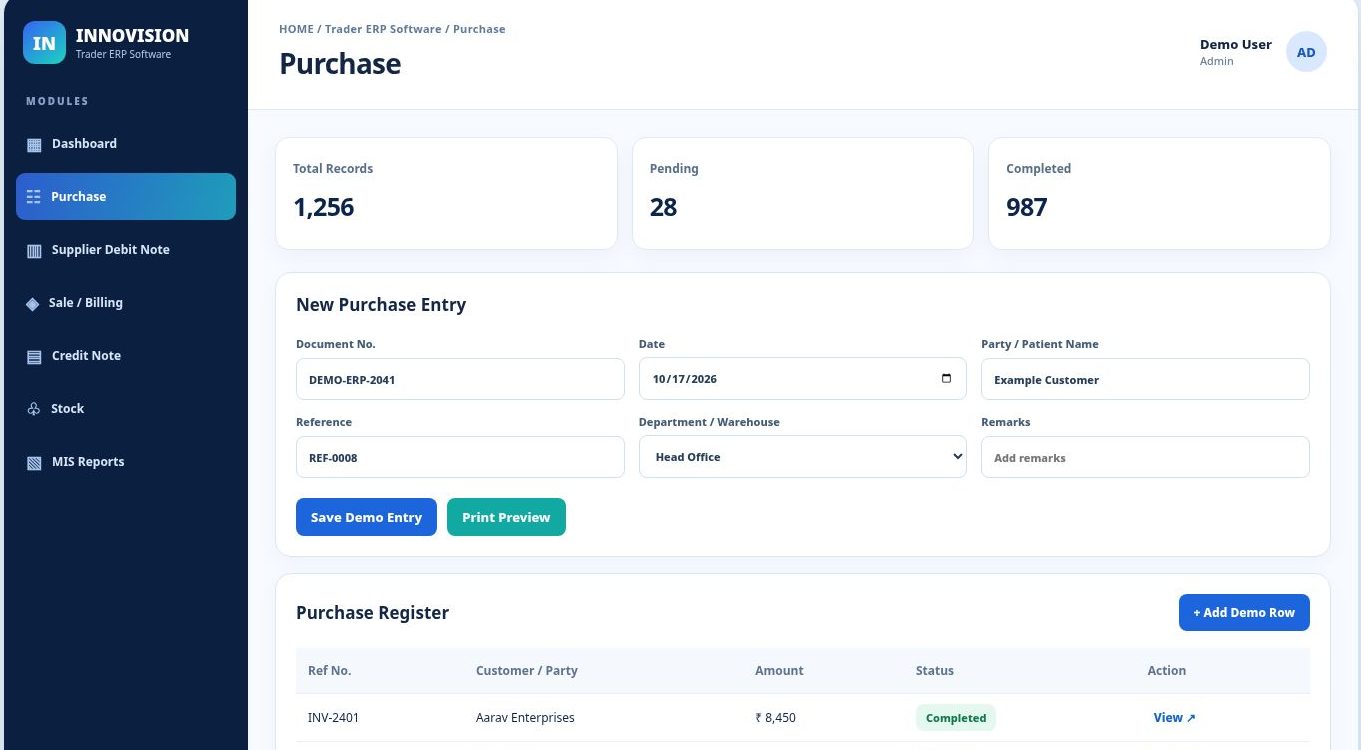Click the Amount column header

click(x=779, y=670)
